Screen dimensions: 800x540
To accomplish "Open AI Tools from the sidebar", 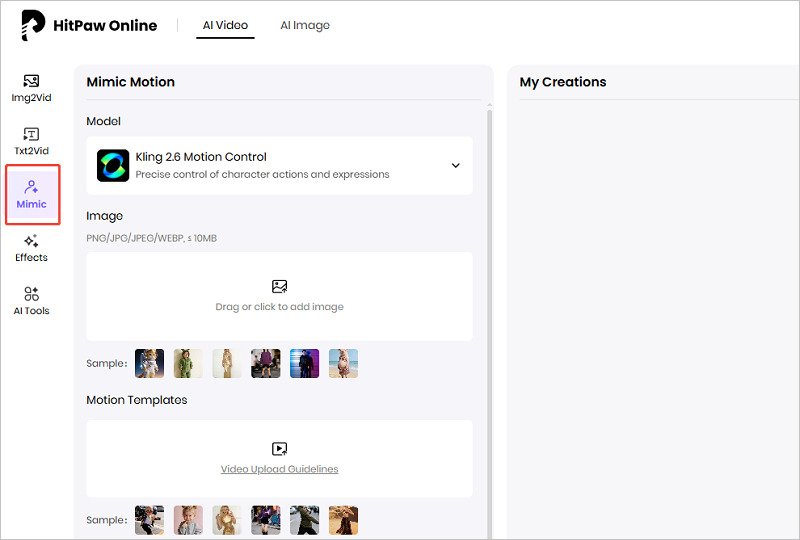I will [x=31, y=301].
